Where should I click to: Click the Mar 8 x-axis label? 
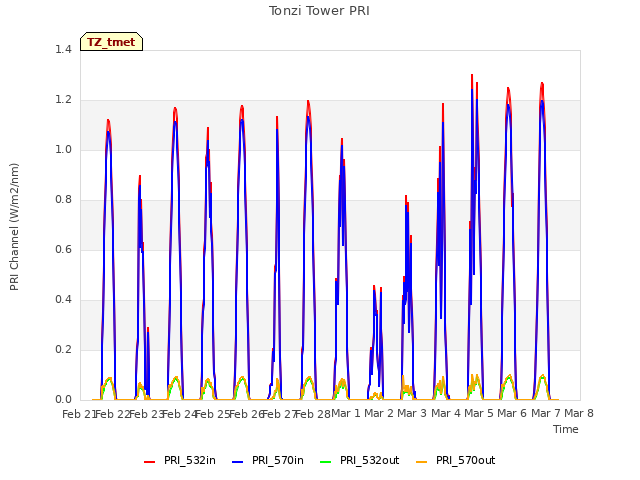579,413
